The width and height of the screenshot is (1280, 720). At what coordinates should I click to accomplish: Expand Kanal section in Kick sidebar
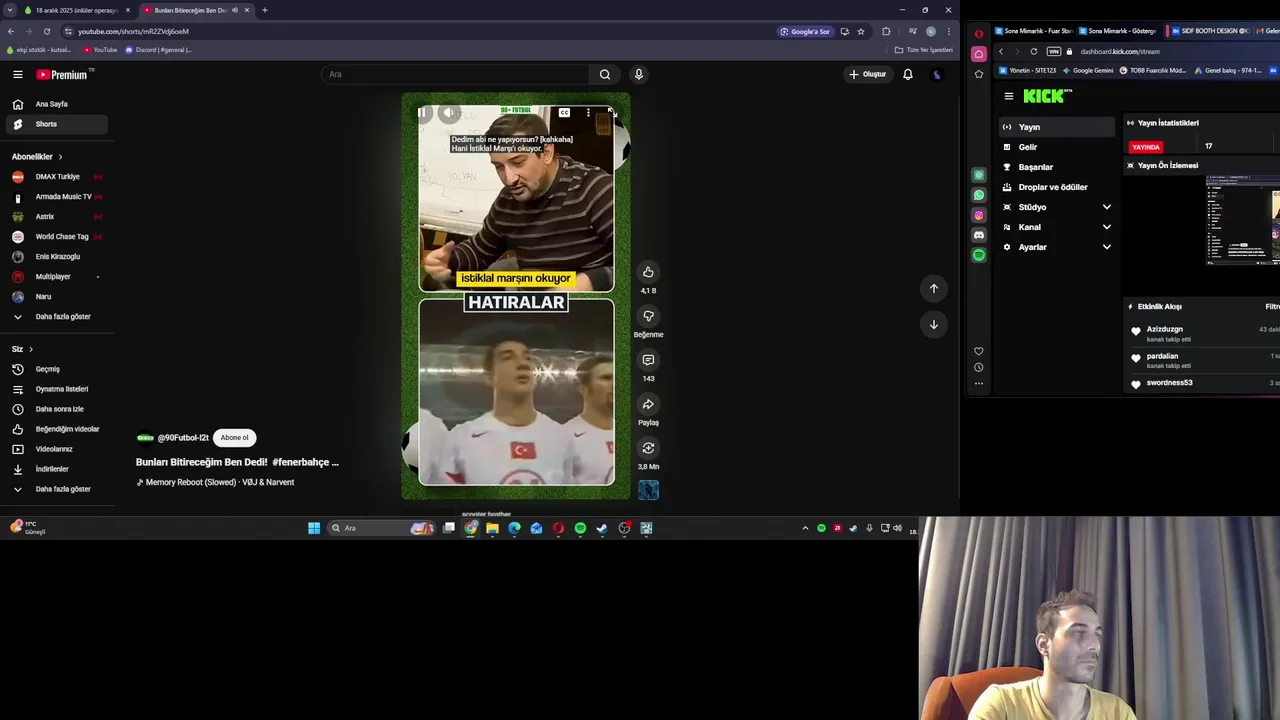pos(1106,227)
